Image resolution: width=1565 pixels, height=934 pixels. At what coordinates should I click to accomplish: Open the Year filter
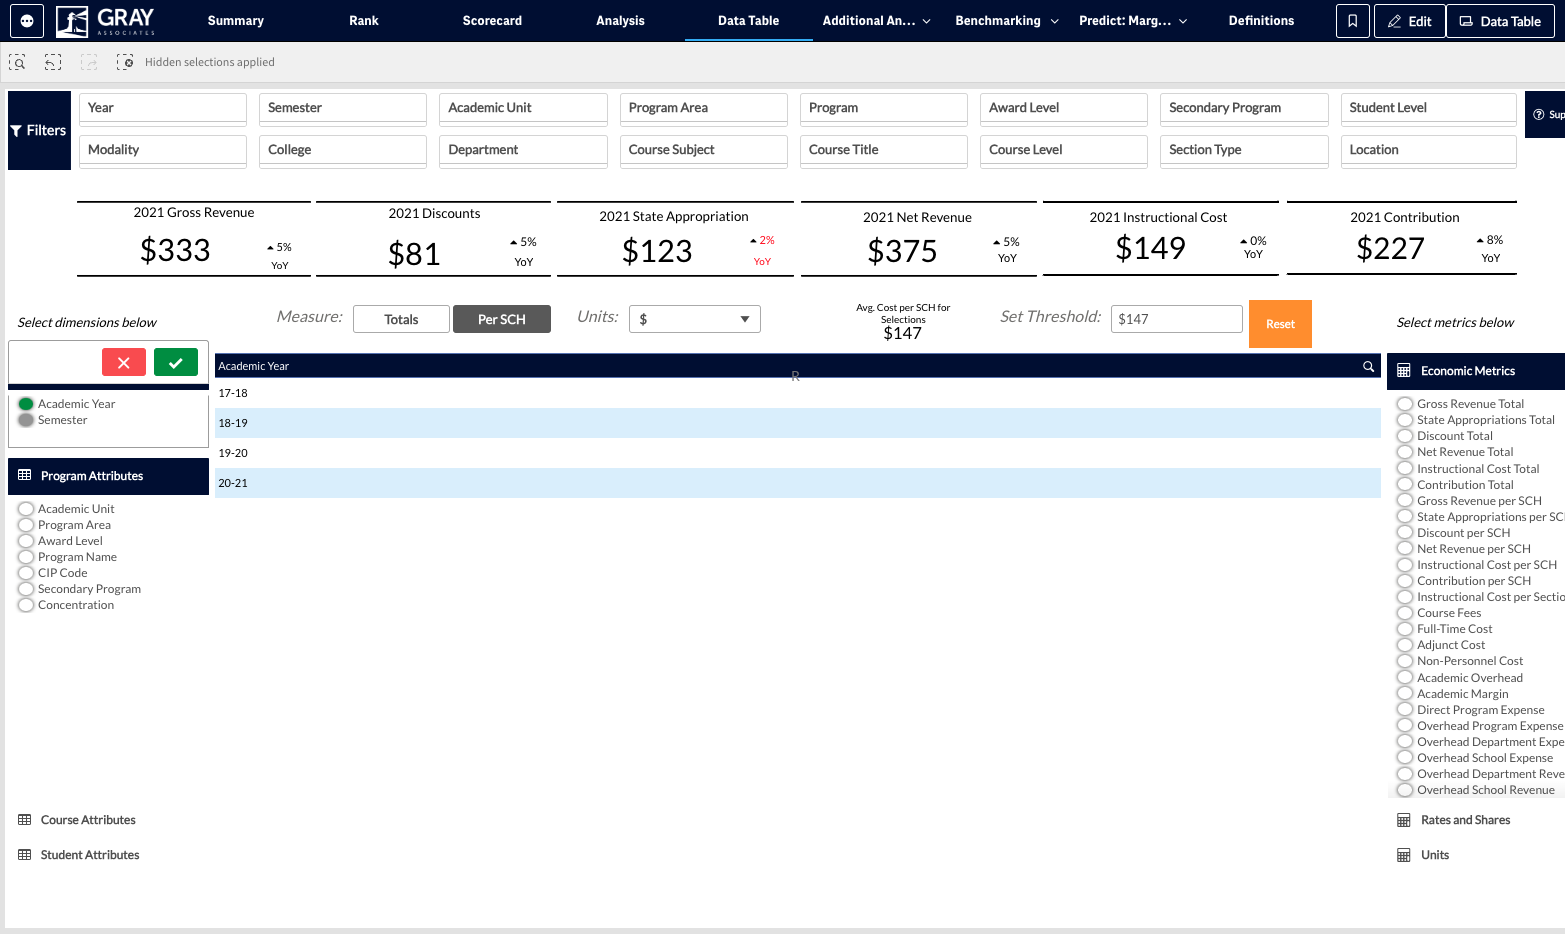click(163, 108)
